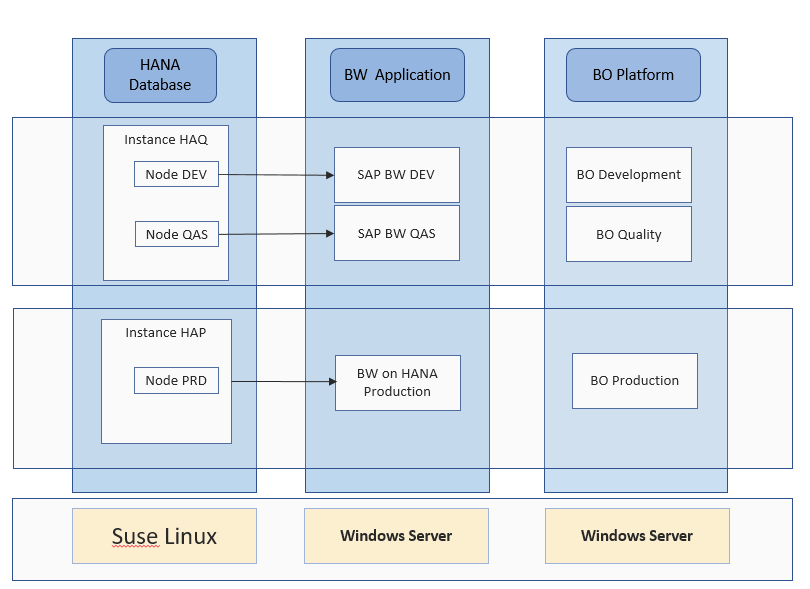The width and height of the screenshot is (810, 589).
Task: Click the BW on HANA Production box
Action: (398, 383)
